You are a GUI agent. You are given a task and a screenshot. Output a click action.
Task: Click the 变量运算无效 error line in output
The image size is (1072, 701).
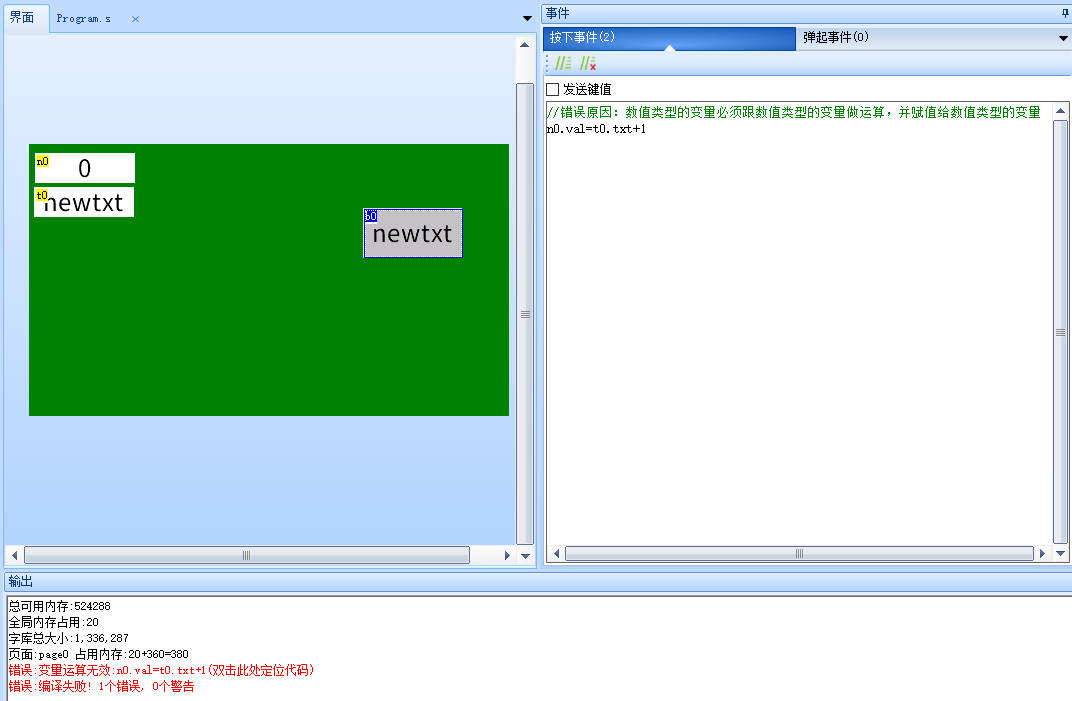160,670
